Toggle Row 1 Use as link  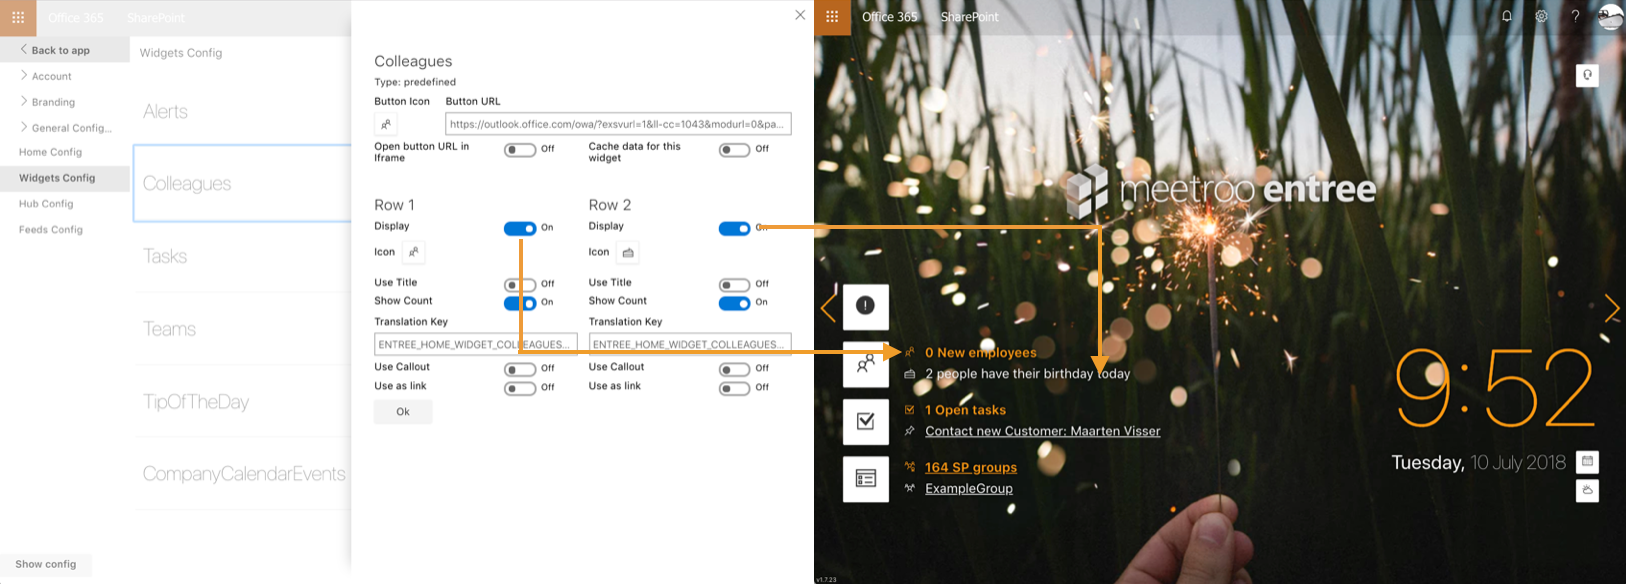(520, 388)
